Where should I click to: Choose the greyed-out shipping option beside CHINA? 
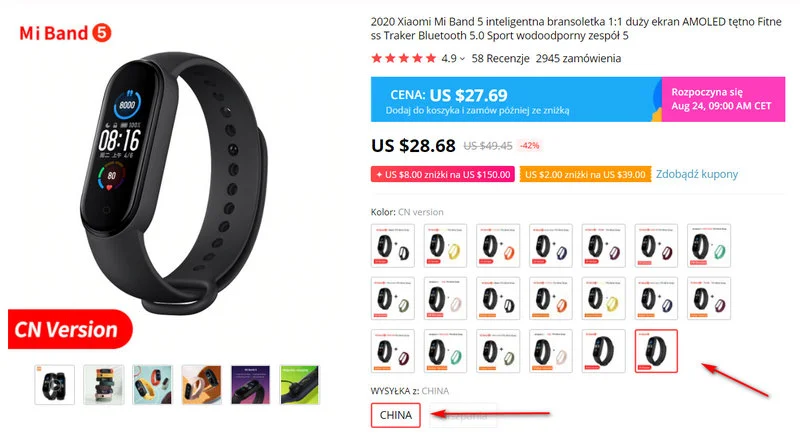click(x=463, y=415)
